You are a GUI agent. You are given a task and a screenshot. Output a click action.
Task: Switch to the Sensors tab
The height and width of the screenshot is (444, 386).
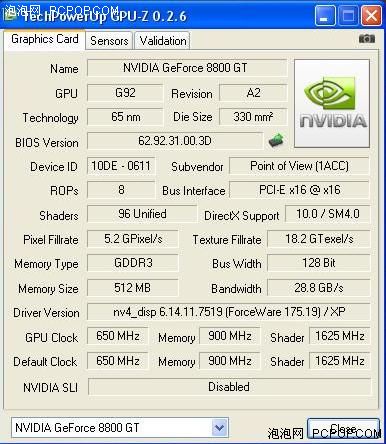(109, 41)
